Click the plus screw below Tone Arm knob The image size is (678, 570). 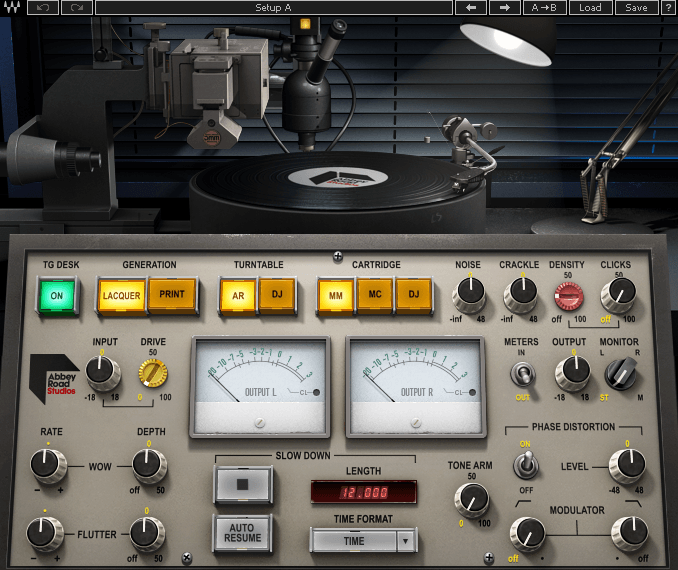[489, 558]
